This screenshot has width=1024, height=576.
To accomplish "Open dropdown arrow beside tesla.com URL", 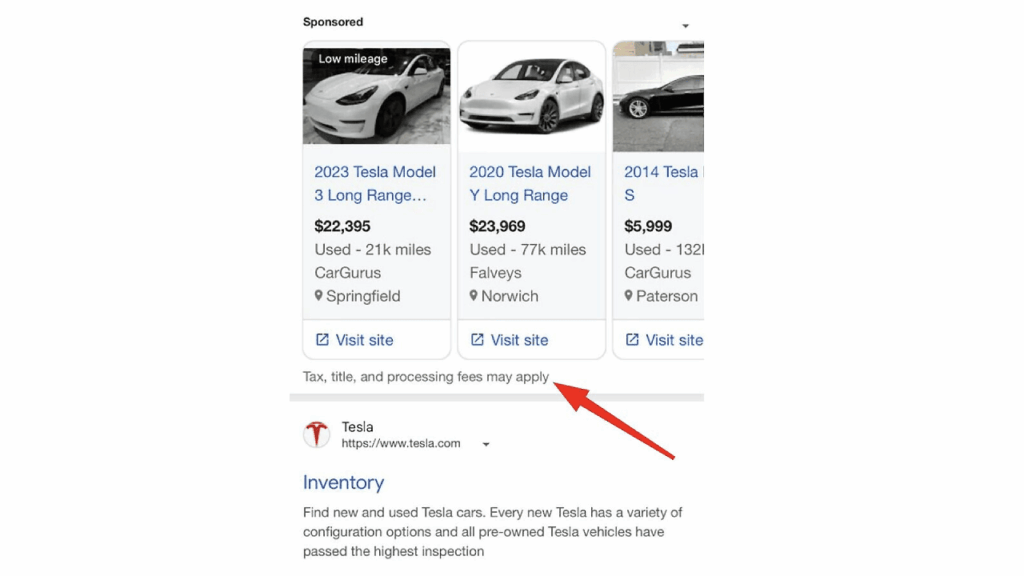I will point(486,444).
